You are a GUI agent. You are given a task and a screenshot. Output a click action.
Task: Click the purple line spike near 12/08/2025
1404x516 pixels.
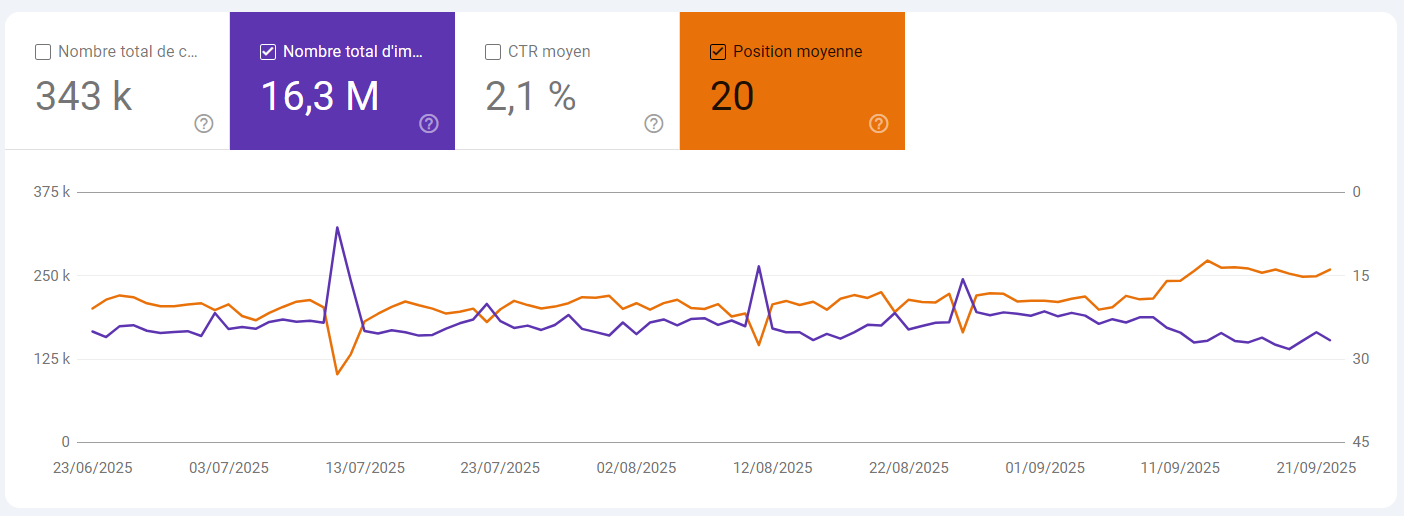(759, 266)
